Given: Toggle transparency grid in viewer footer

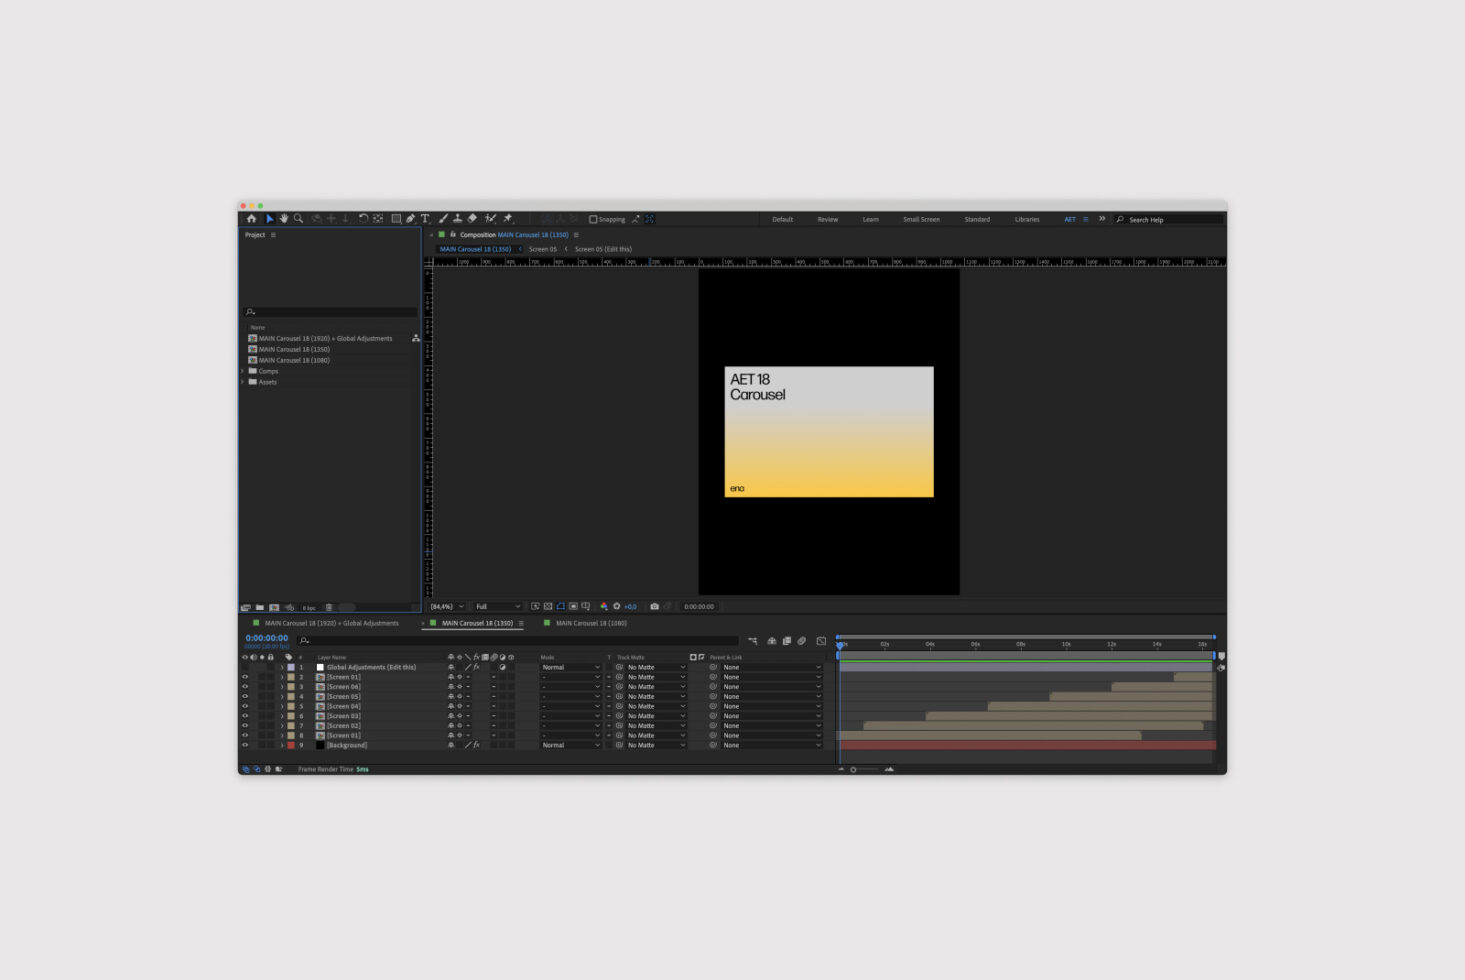Looking at the screenshot, I should click(x=548, y=606).
